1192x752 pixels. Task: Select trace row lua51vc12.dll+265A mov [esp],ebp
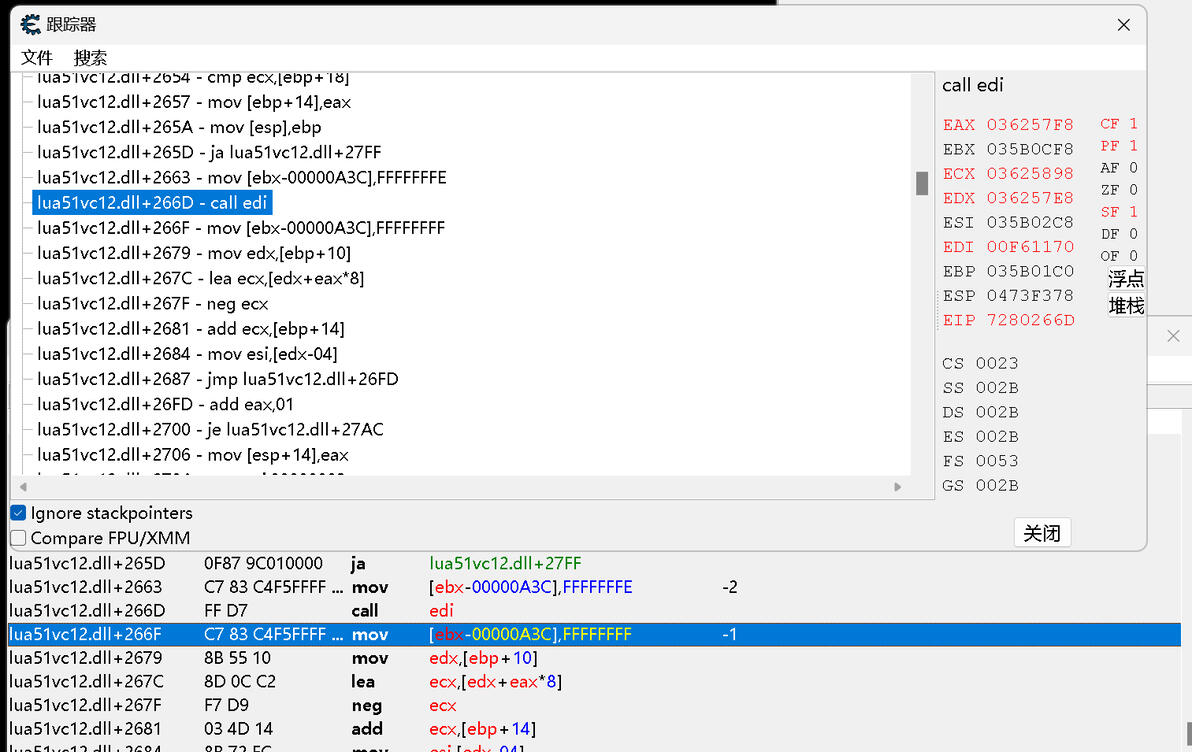click(179, 127)
